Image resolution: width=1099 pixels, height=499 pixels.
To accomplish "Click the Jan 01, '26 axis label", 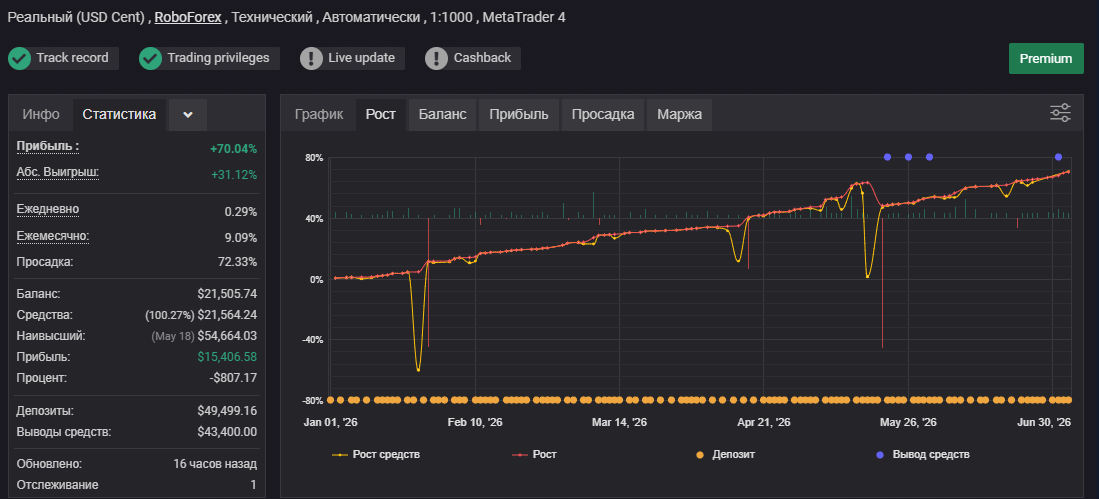I will [331, 423].
